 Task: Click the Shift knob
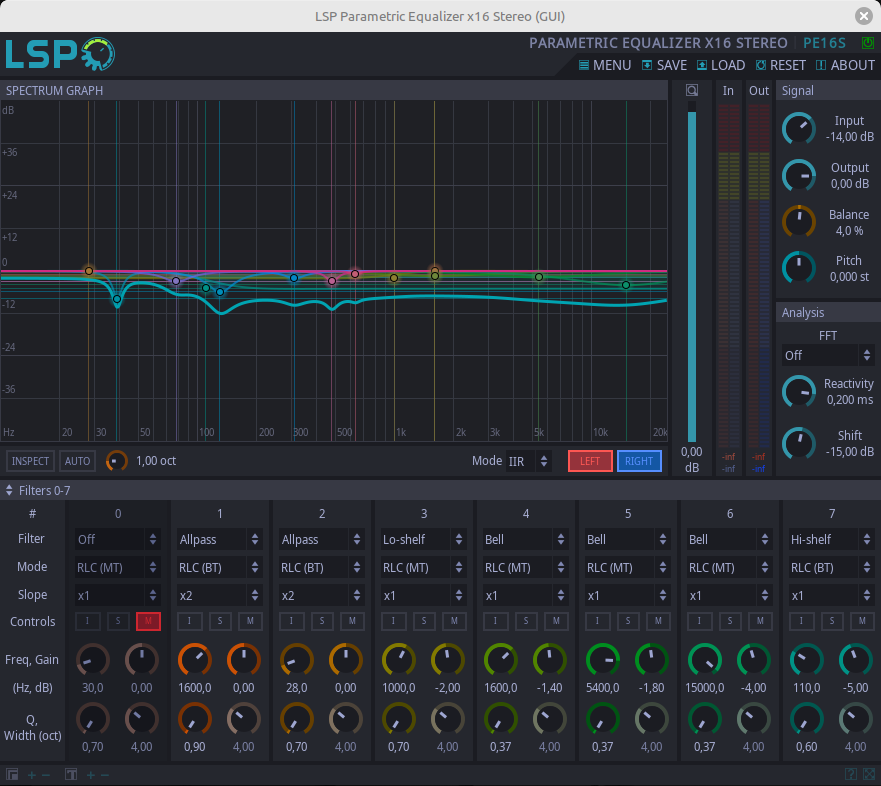[798, 443]
